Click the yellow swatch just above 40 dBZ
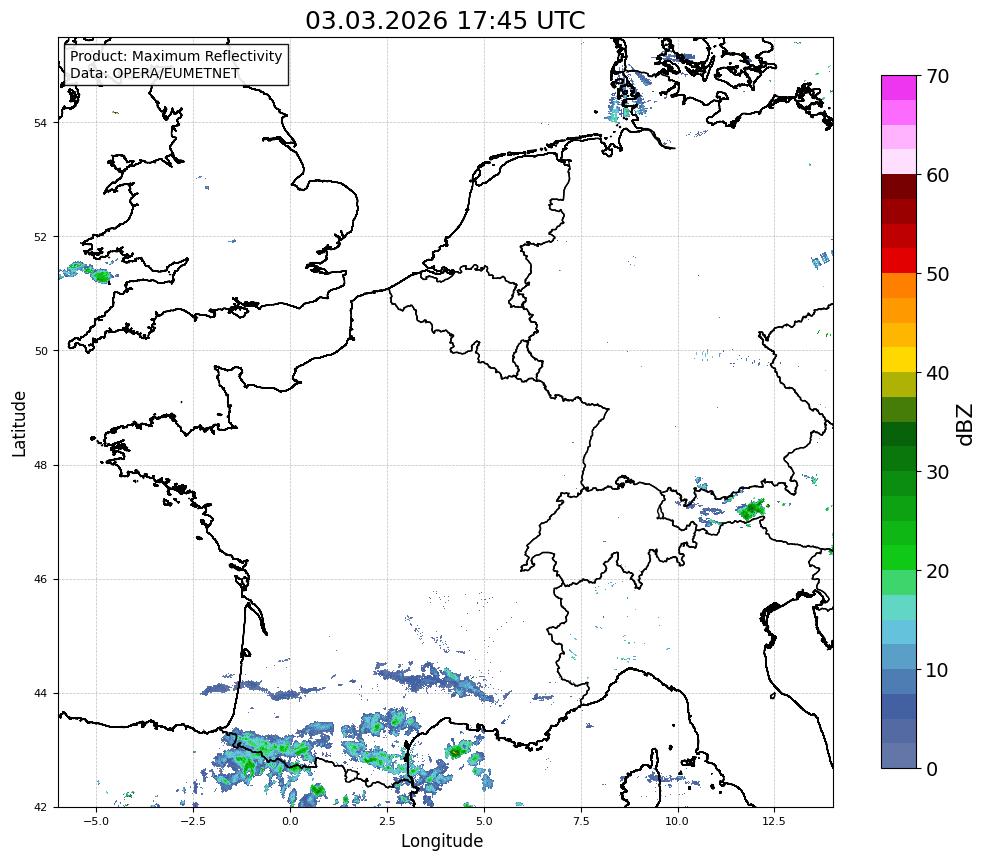The image size is (985, 860). tap(899, 360)
